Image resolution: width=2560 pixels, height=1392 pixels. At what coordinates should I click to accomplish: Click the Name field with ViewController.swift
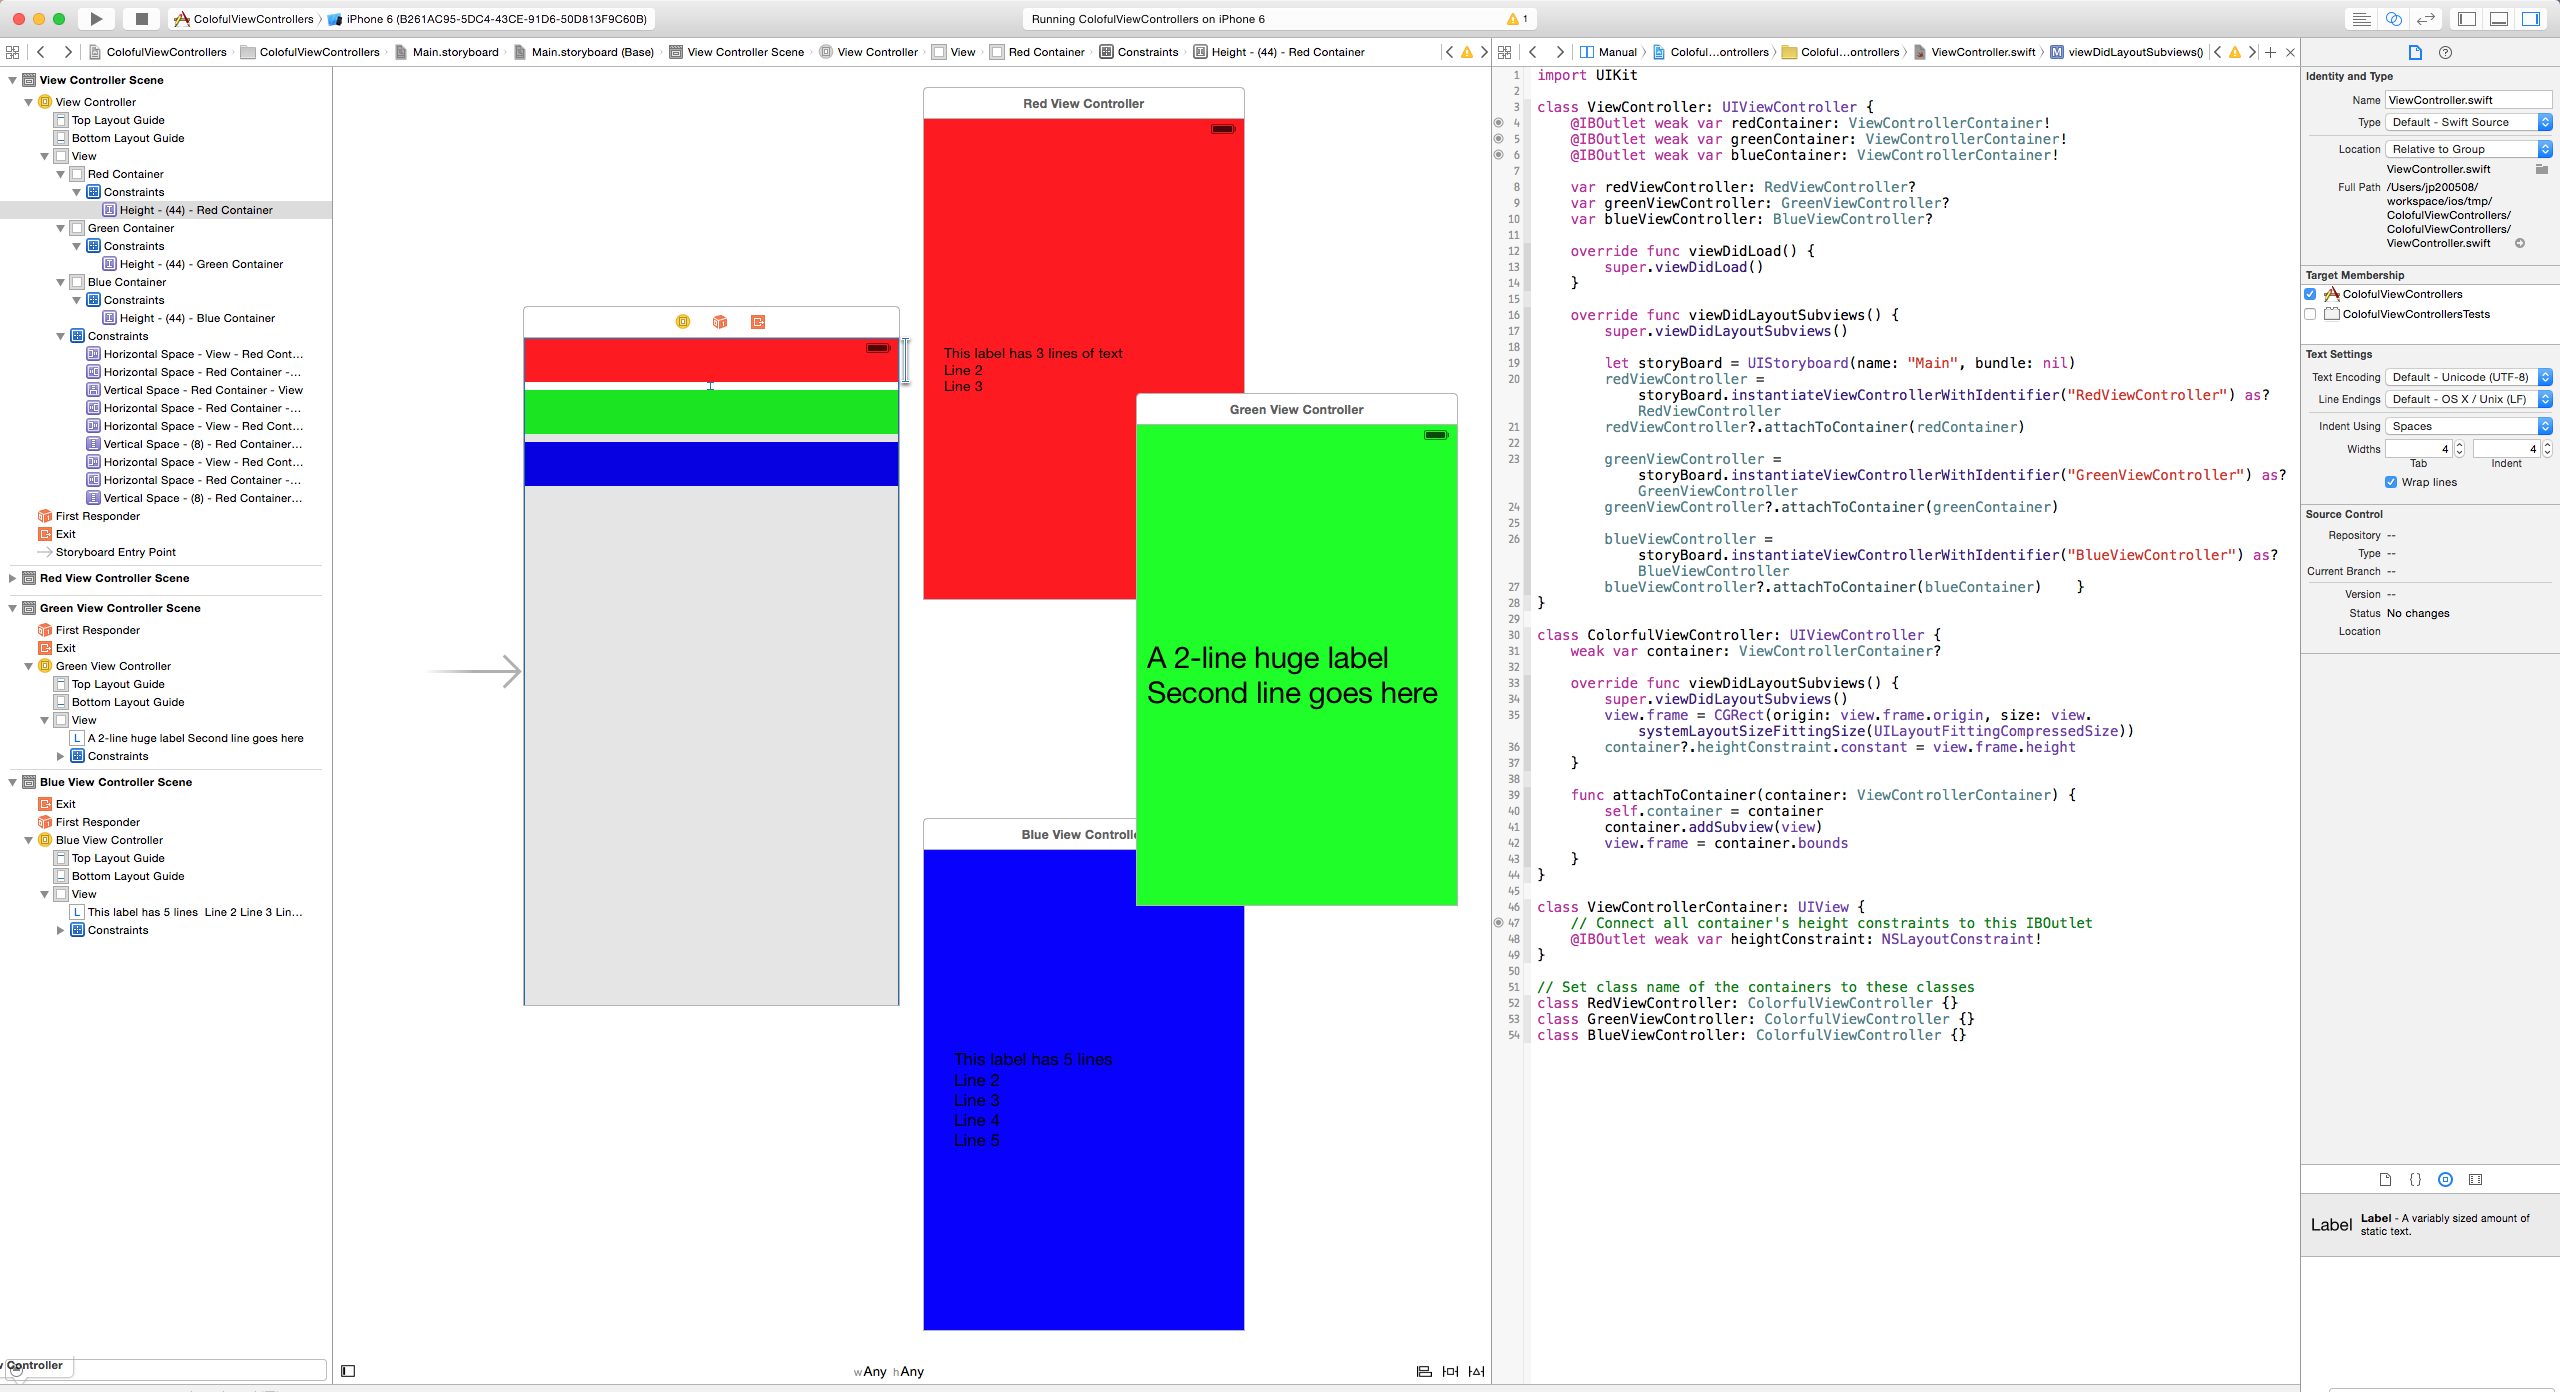pyautogui.click(x=2467, y=100)
